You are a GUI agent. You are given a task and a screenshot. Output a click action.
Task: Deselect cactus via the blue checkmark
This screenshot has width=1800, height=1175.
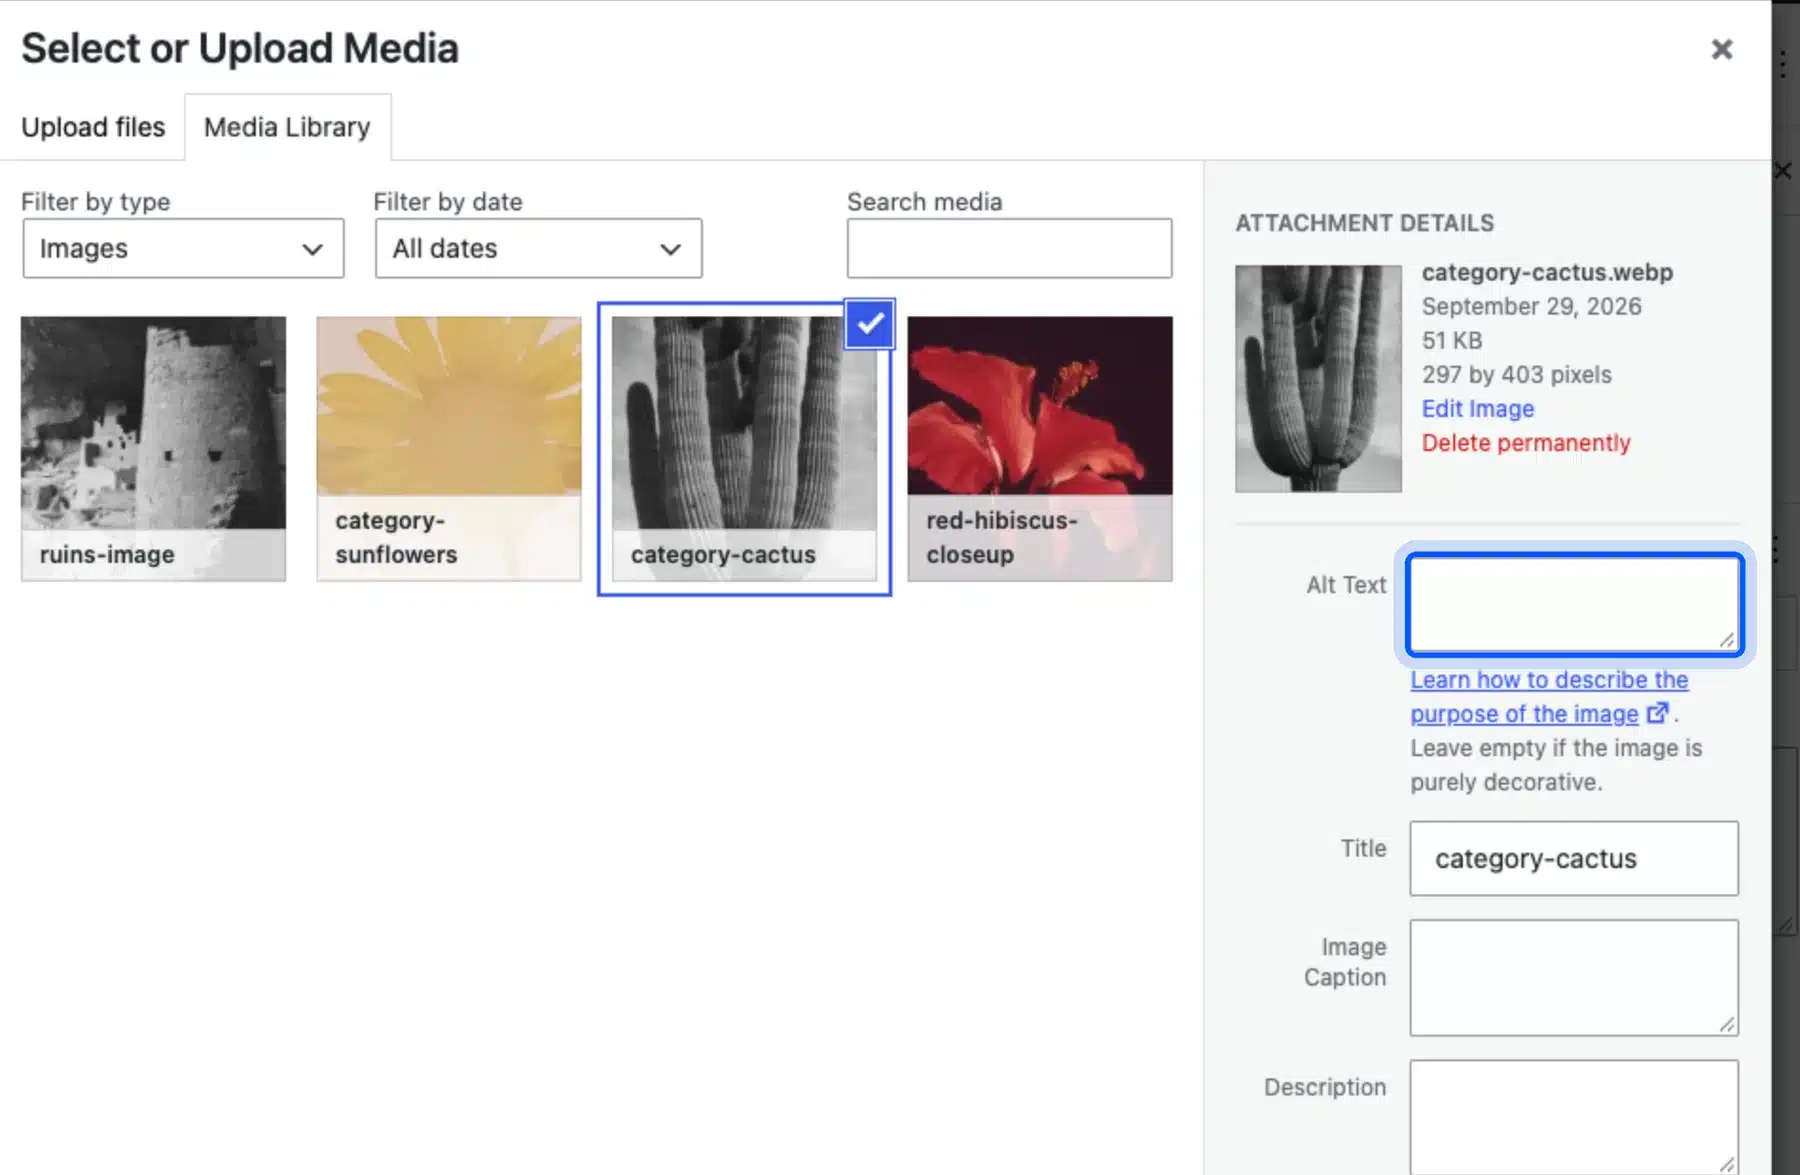(869, 323)
